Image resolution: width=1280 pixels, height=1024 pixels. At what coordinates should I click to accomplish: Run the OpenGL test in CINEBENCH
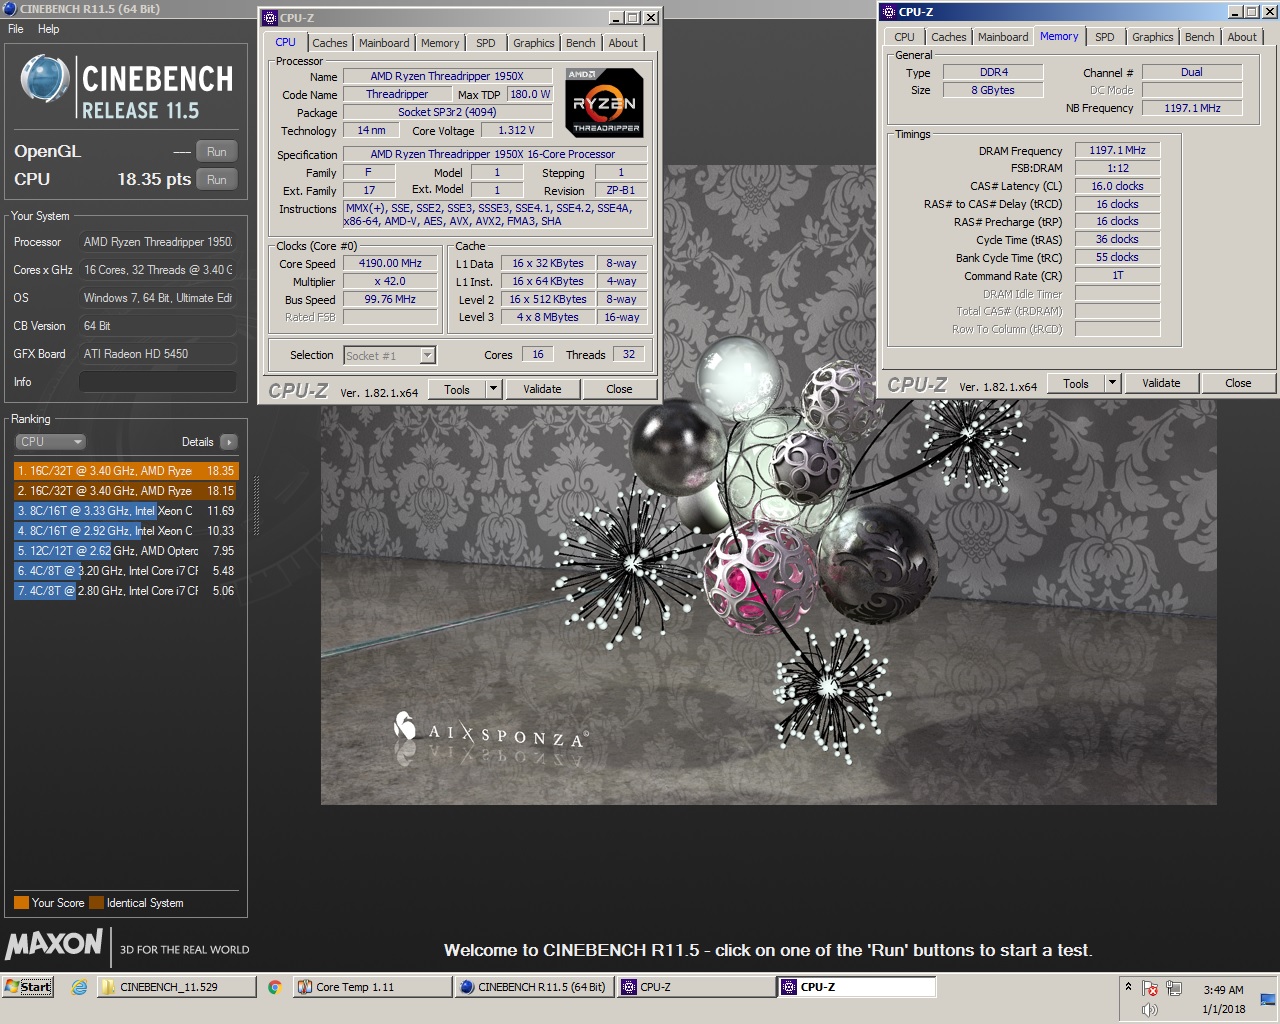pyautogui.click(x=216, y=152)
